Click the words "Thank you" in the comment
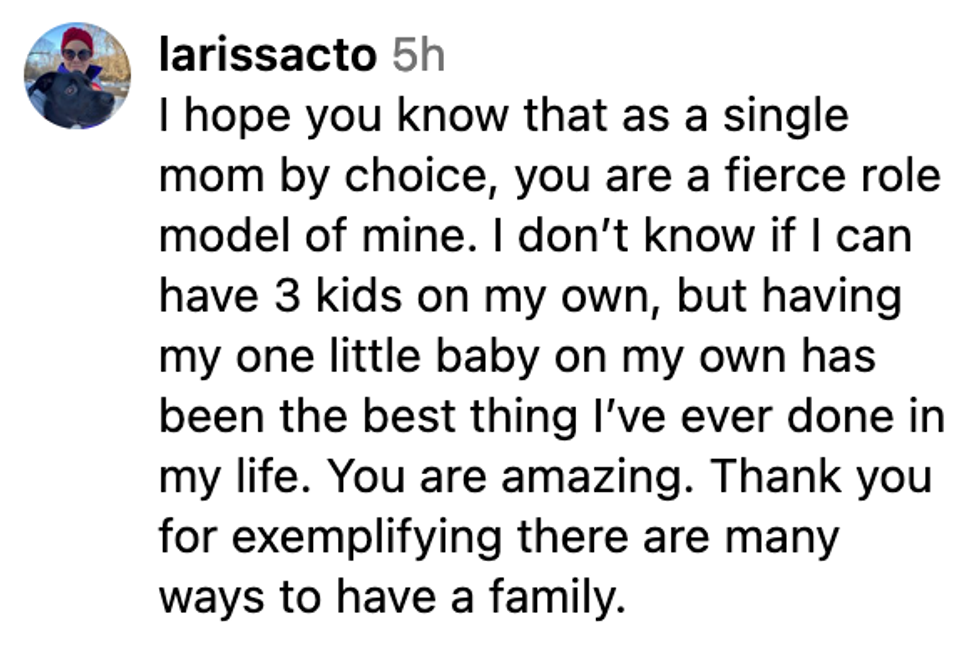 [820, 477]
